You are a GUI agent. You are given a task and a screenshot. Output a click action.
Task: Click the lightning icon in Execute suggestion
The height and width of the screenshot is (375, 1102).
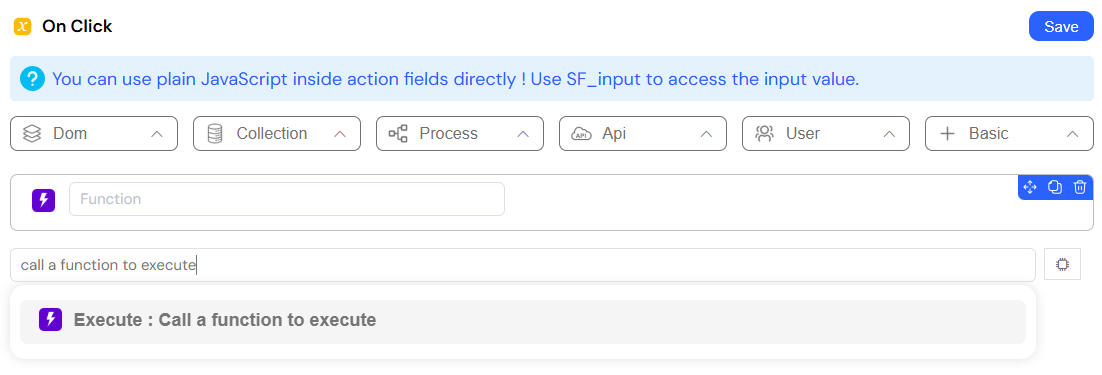click(51, 320)
